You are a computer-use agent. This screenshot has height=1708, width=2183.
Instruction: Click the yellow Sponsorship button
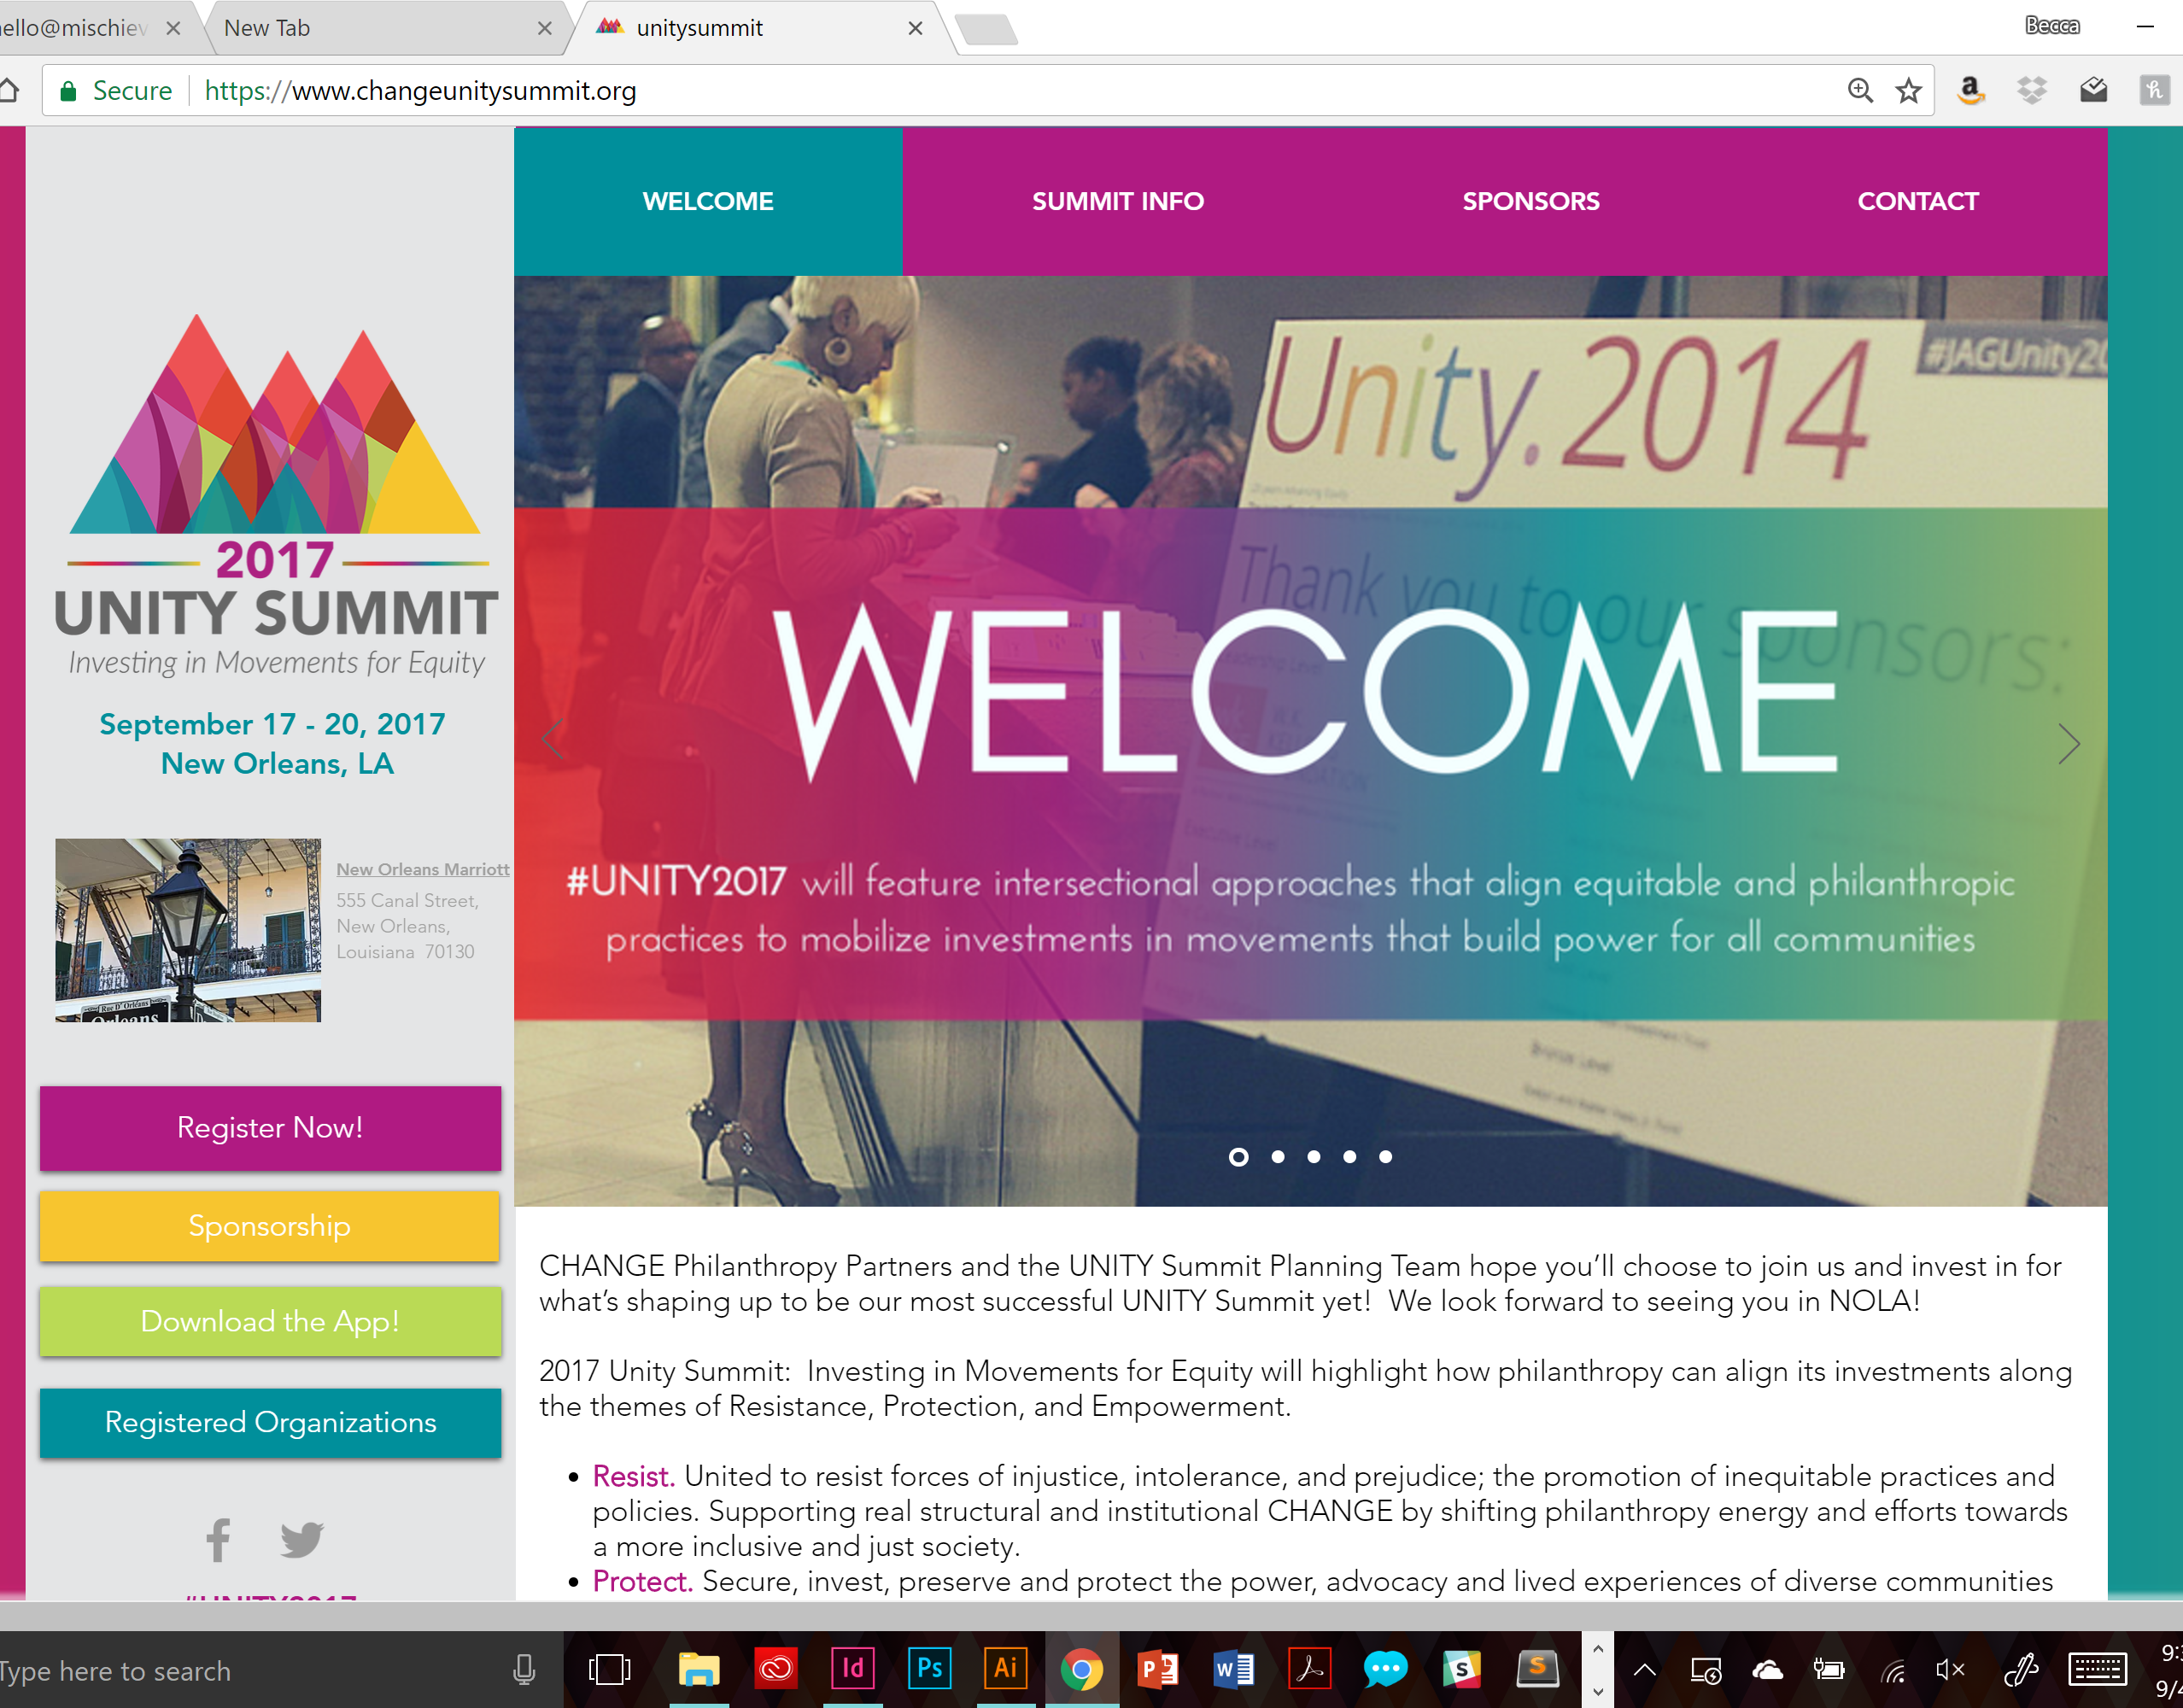(270, 1226)
